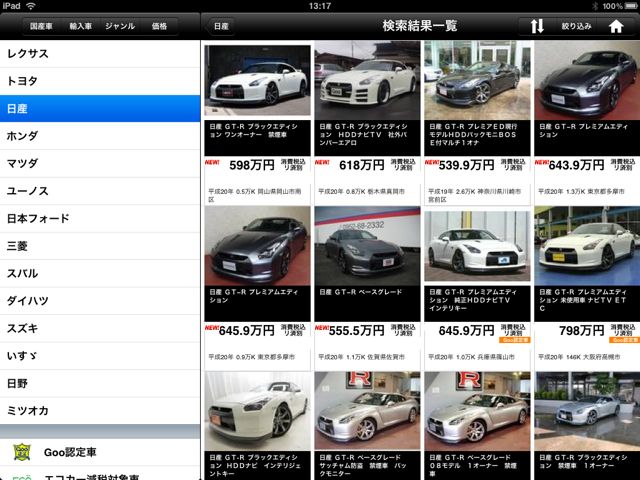Tap the 798万円 price
The width and height of the screenshot is (640, 480).
(x=582, y=331)
